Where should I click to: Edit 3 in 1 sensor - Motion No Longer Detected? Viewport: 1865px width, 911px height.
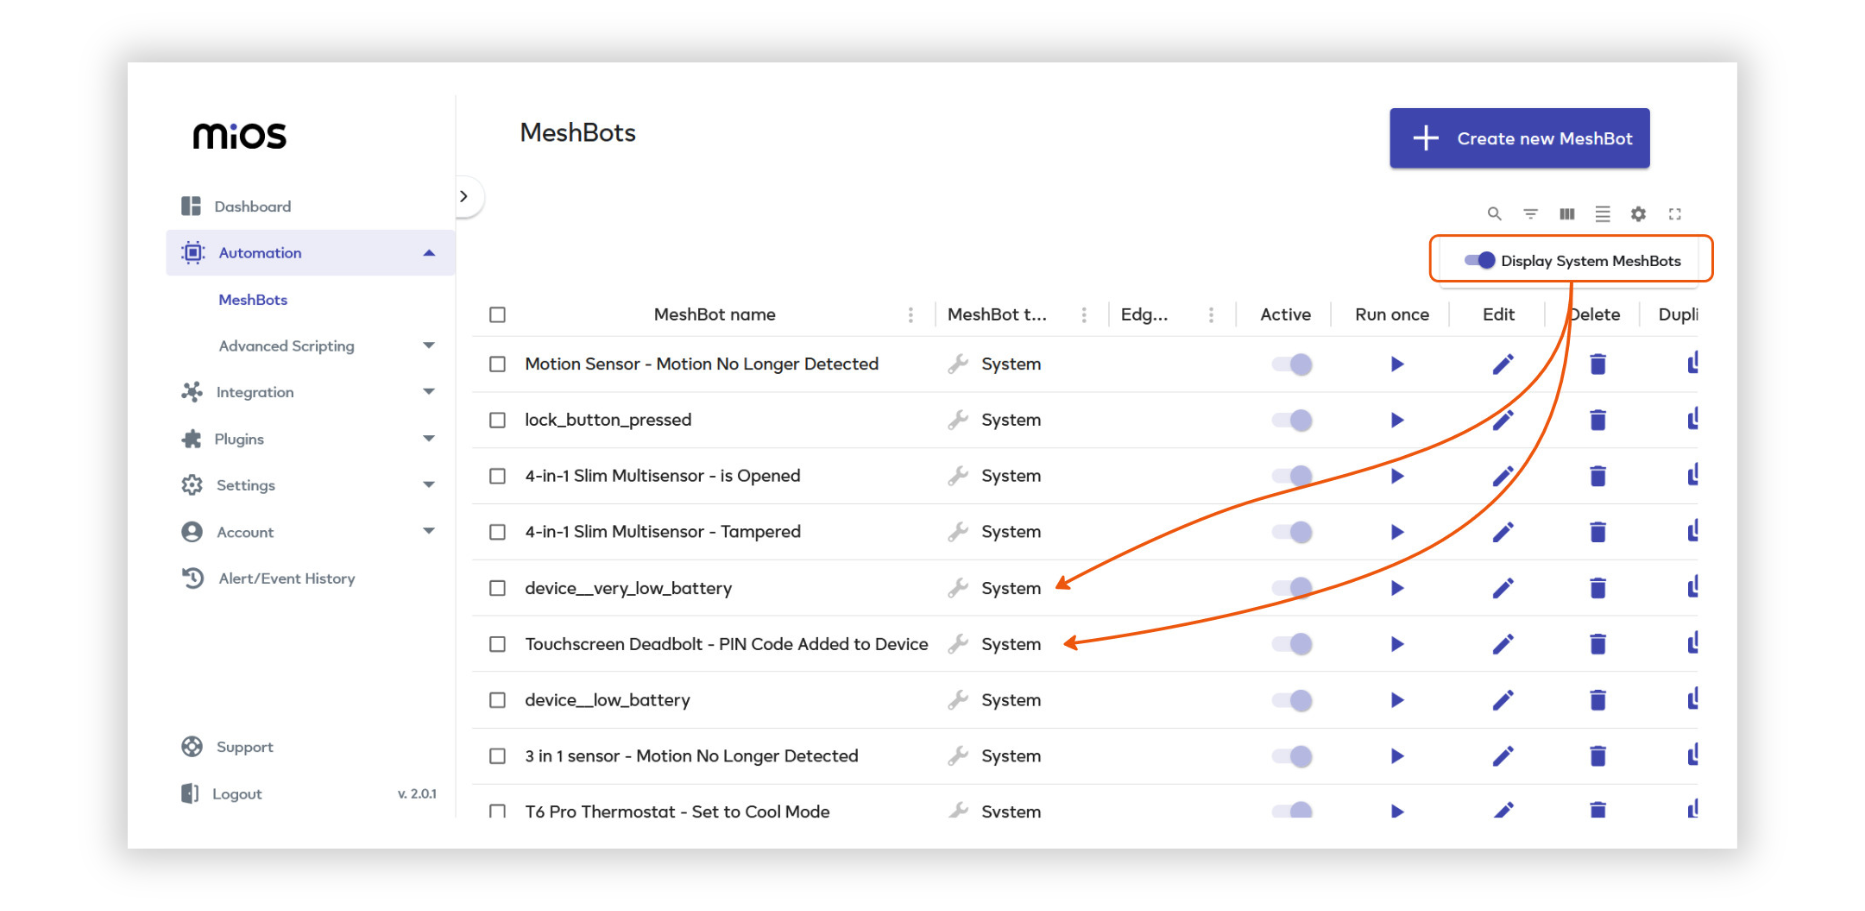point(1503,756)
